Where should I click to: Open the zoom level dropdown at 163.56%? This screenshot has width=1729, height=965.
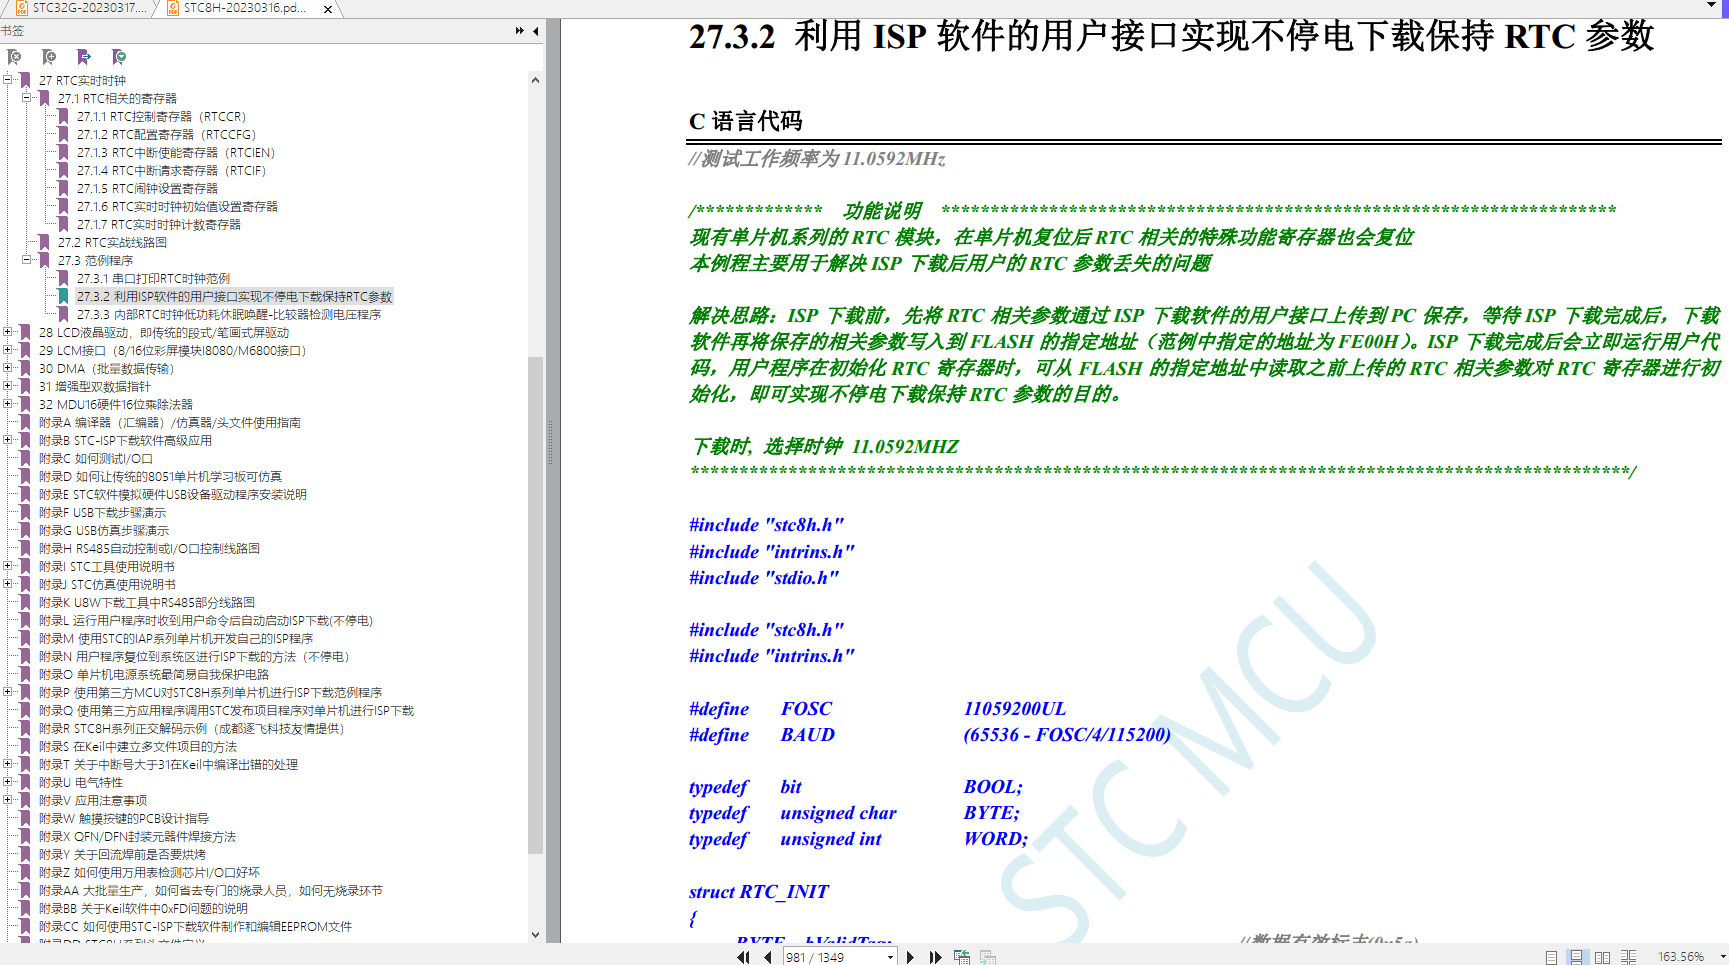(x=1721, y=957)
